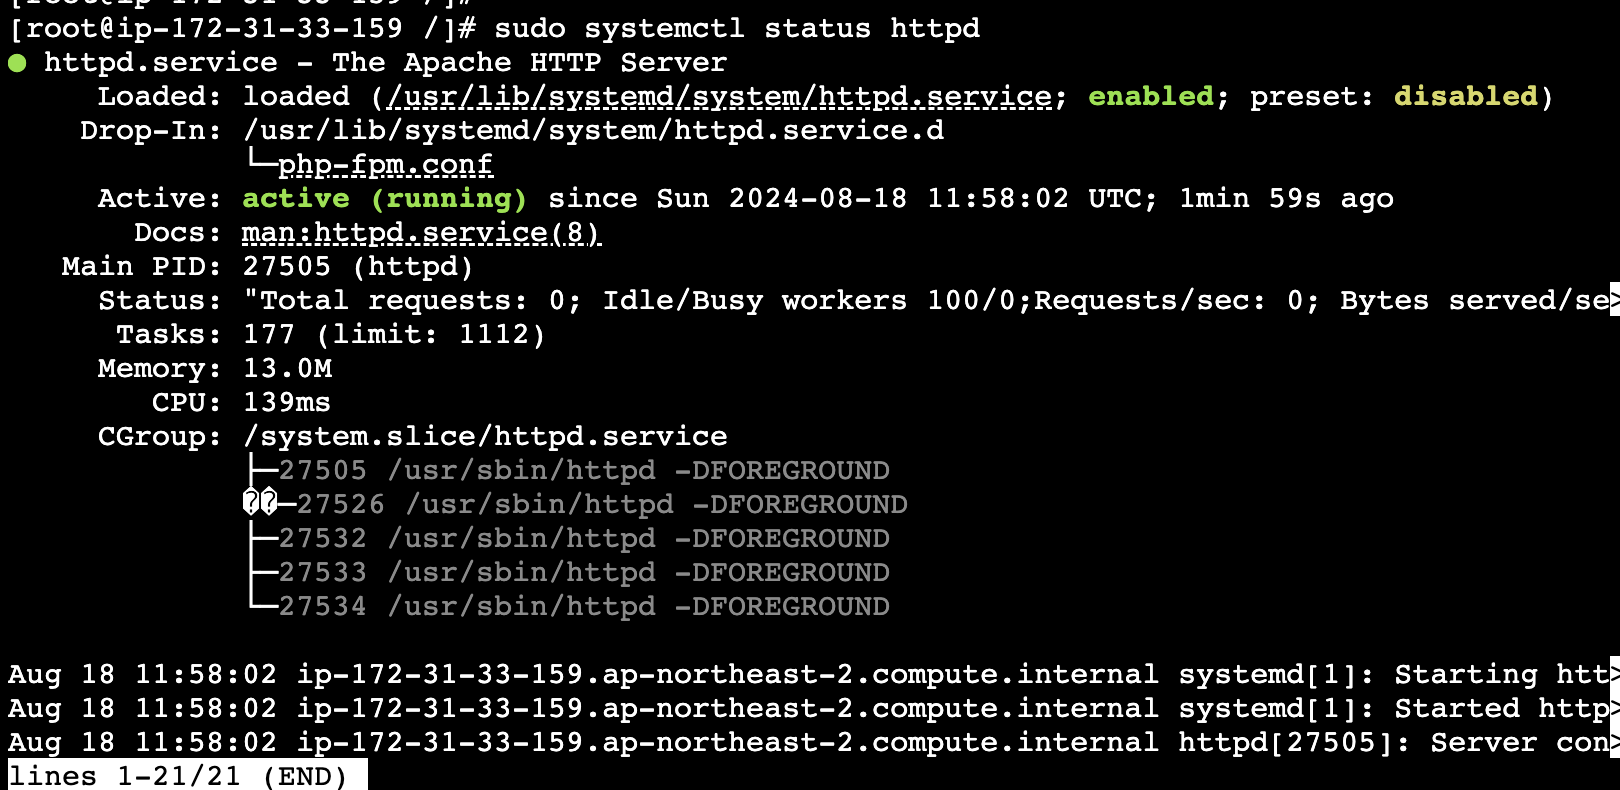Viewport: 1620px width, 790px height.
Task: Click the 'Status:' field label
Action: [x=159, y=301]
